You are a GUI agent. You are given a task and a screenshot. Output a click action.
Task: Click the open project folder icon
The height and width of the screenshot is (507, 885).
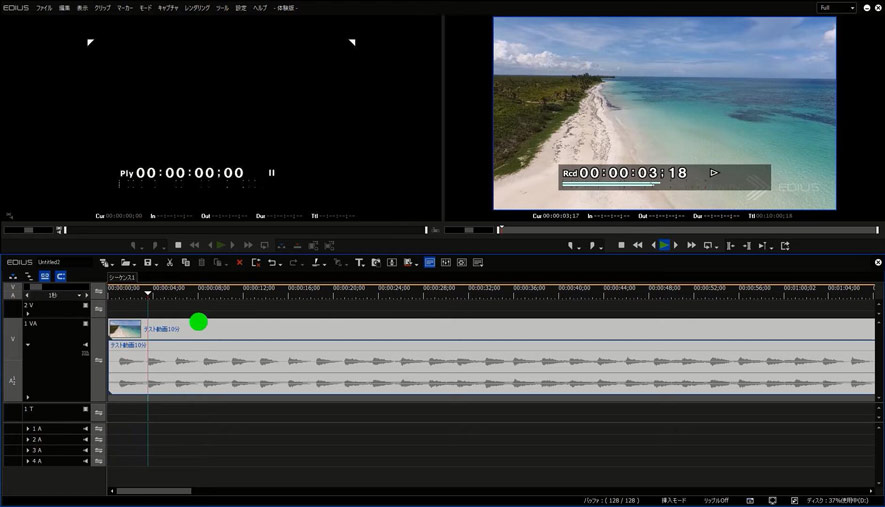(126, 263)
